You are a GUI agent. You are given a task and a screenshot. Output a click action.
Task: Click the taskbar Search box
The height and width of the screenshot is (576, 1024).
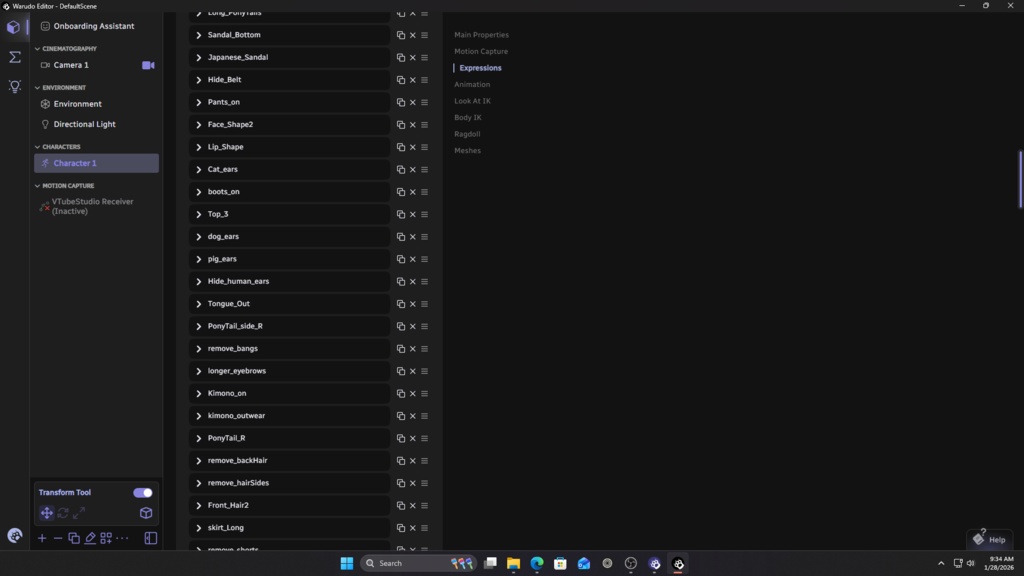pyautogui.click(x=418, y=563)
